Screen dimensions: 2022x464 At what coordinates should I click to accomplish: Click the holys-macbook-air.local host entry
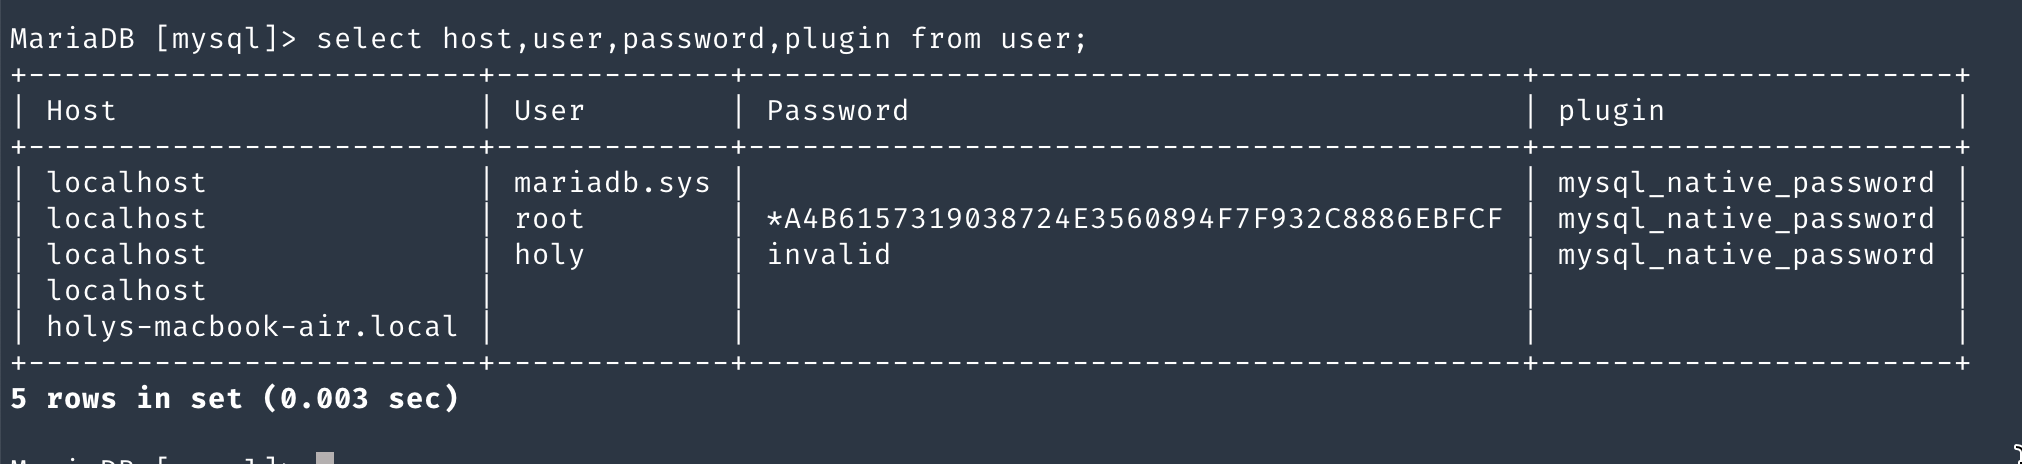(x=252, y=327)
